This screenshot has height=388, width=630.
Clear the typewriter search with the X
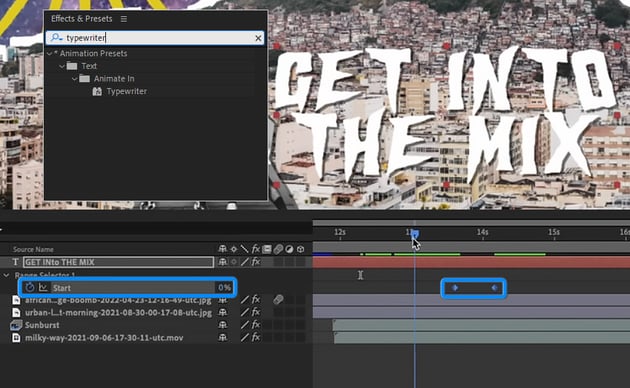(x=258, y=38)
